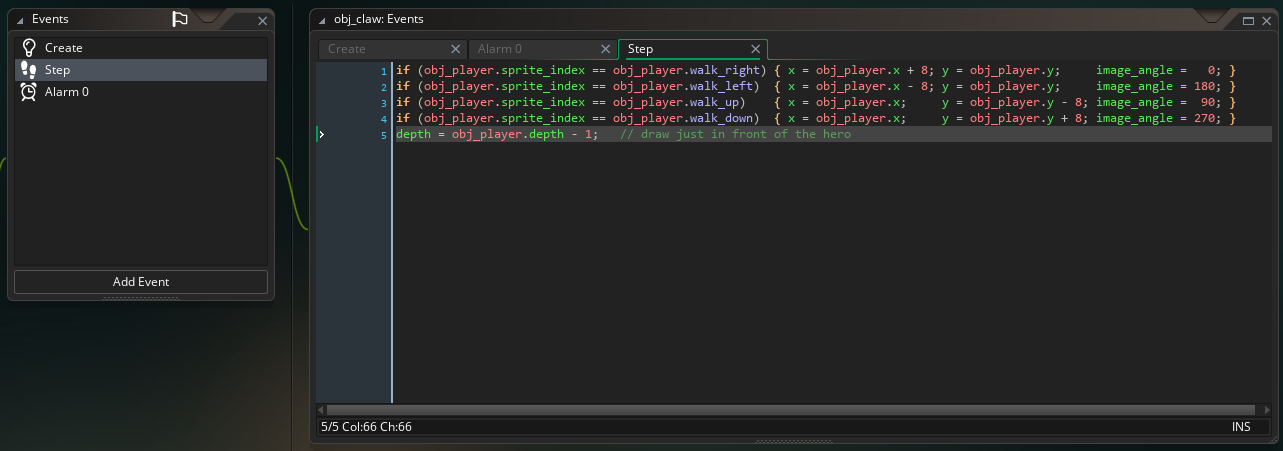Click the Add Event button
This screenshot has height=451, width=1283.
[x=141, y=282]
